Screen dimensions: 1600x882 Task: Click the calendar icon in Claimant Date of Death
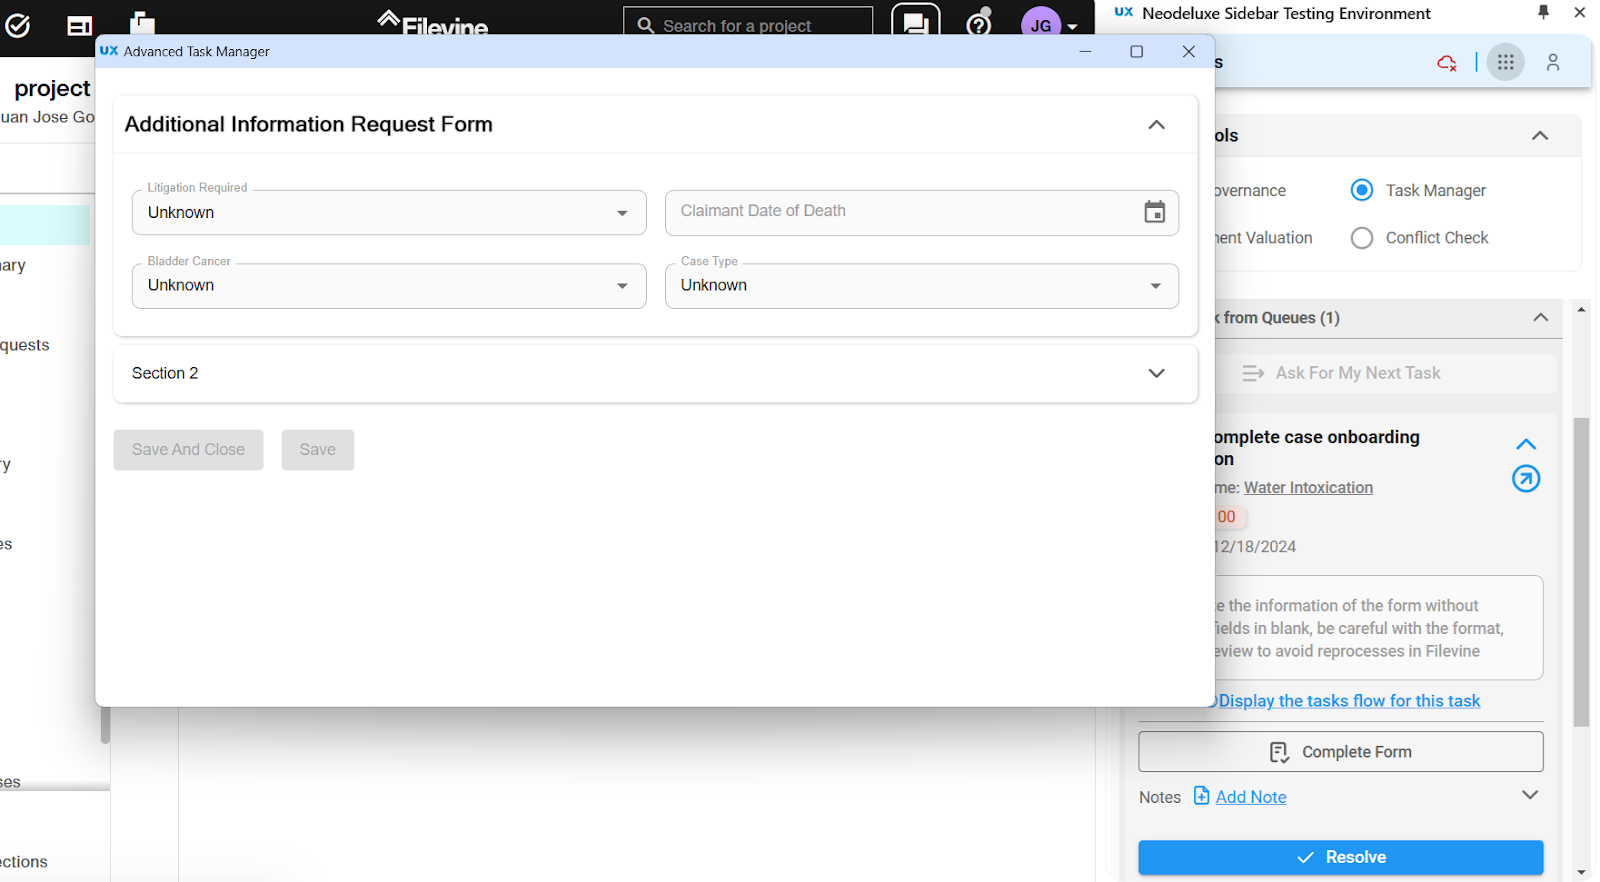[x=1154, y=212]
